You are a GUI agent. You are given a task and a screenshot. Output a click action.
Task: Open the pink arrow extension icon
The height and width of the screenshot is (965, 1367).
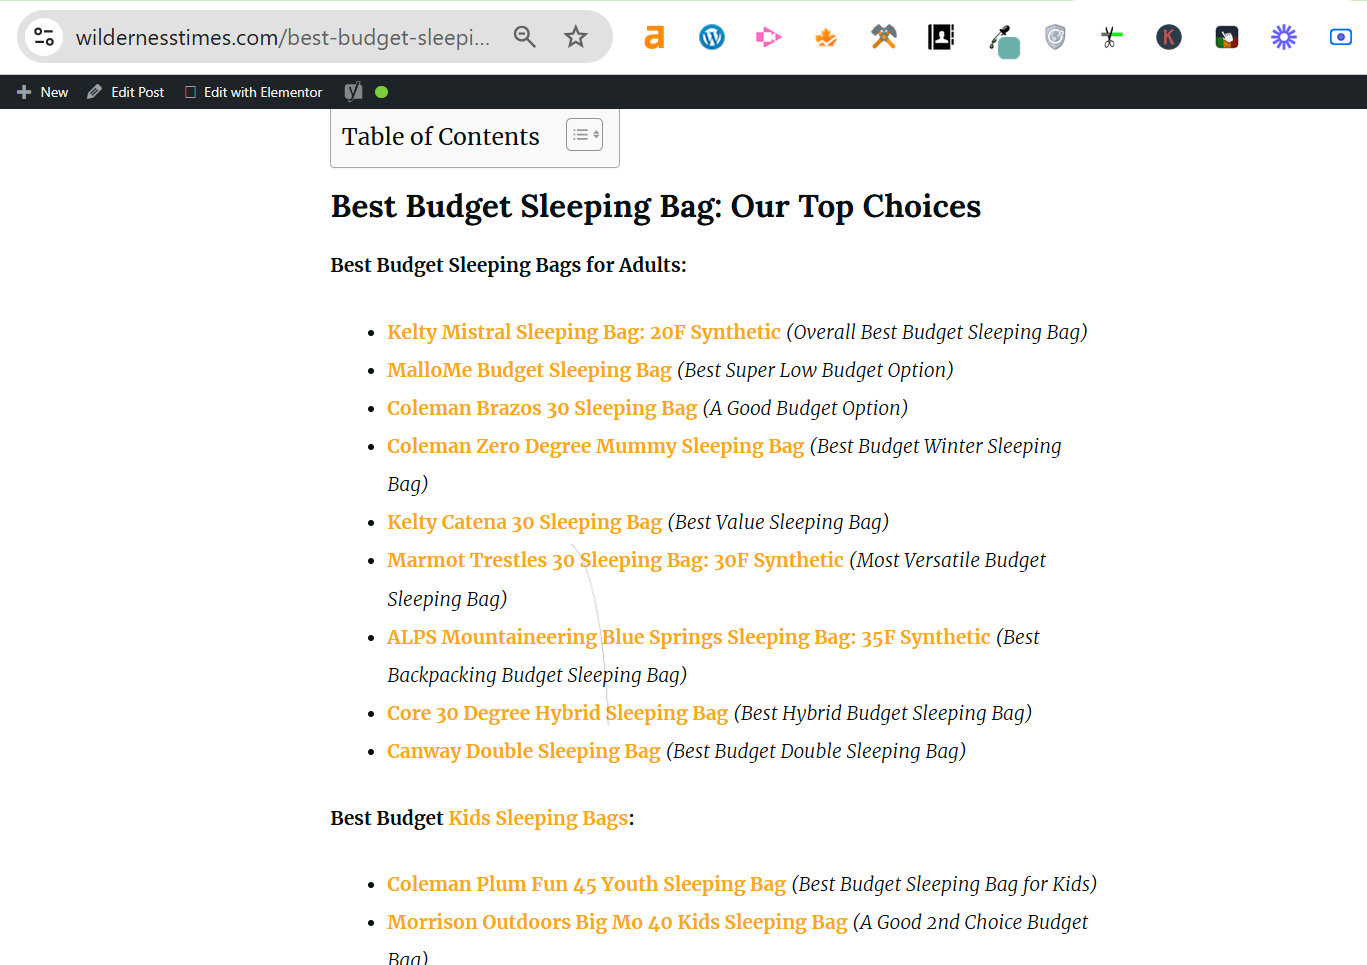[768, 37]
